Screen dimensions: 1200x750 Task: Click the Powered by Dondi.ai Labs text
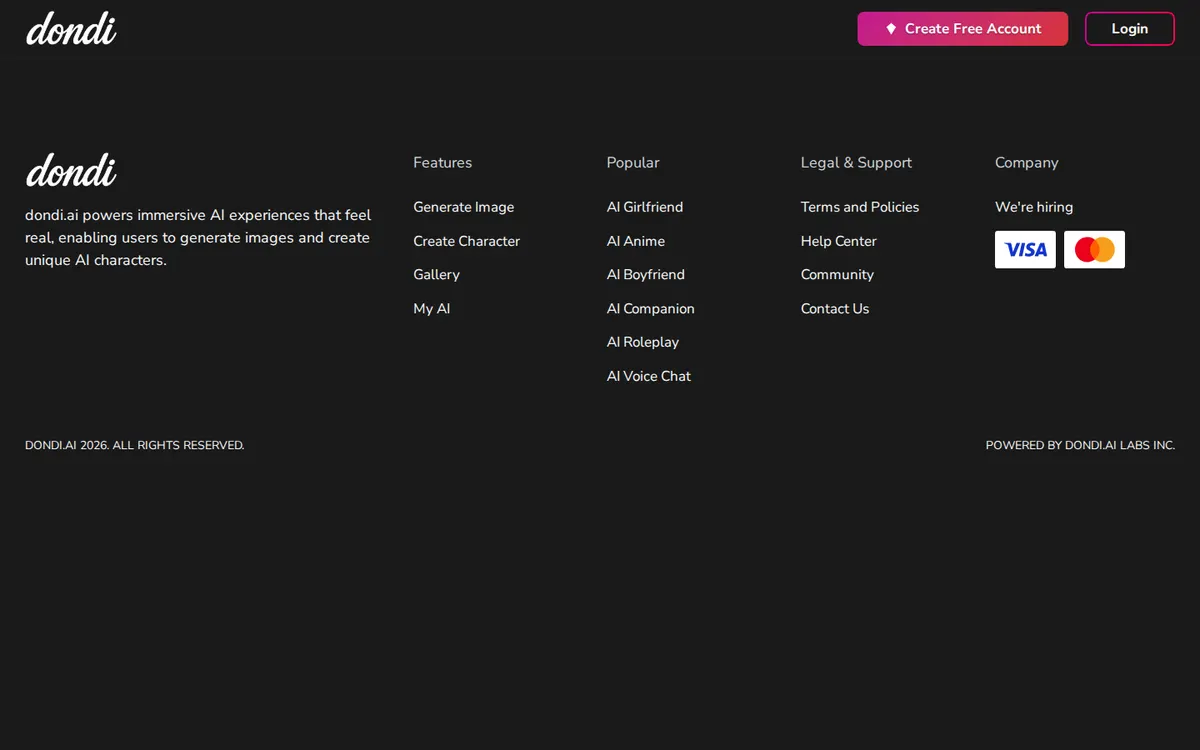[1080, 445]
